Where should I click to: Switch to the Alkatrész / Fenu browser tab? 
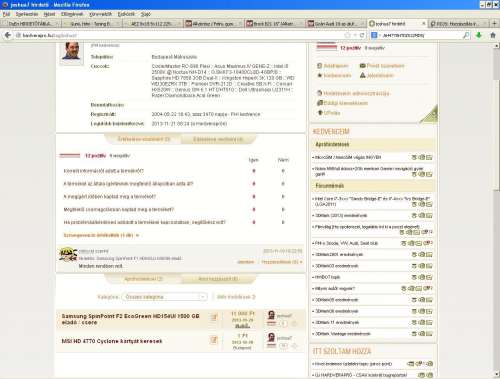tap(213, 24)
